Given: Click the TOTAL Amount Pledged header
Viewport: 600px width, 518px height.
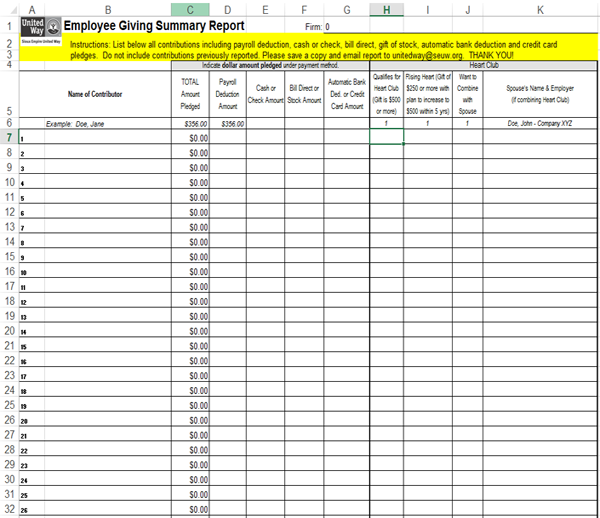Looking at the screenshot, I should click(x=190, y=94).
